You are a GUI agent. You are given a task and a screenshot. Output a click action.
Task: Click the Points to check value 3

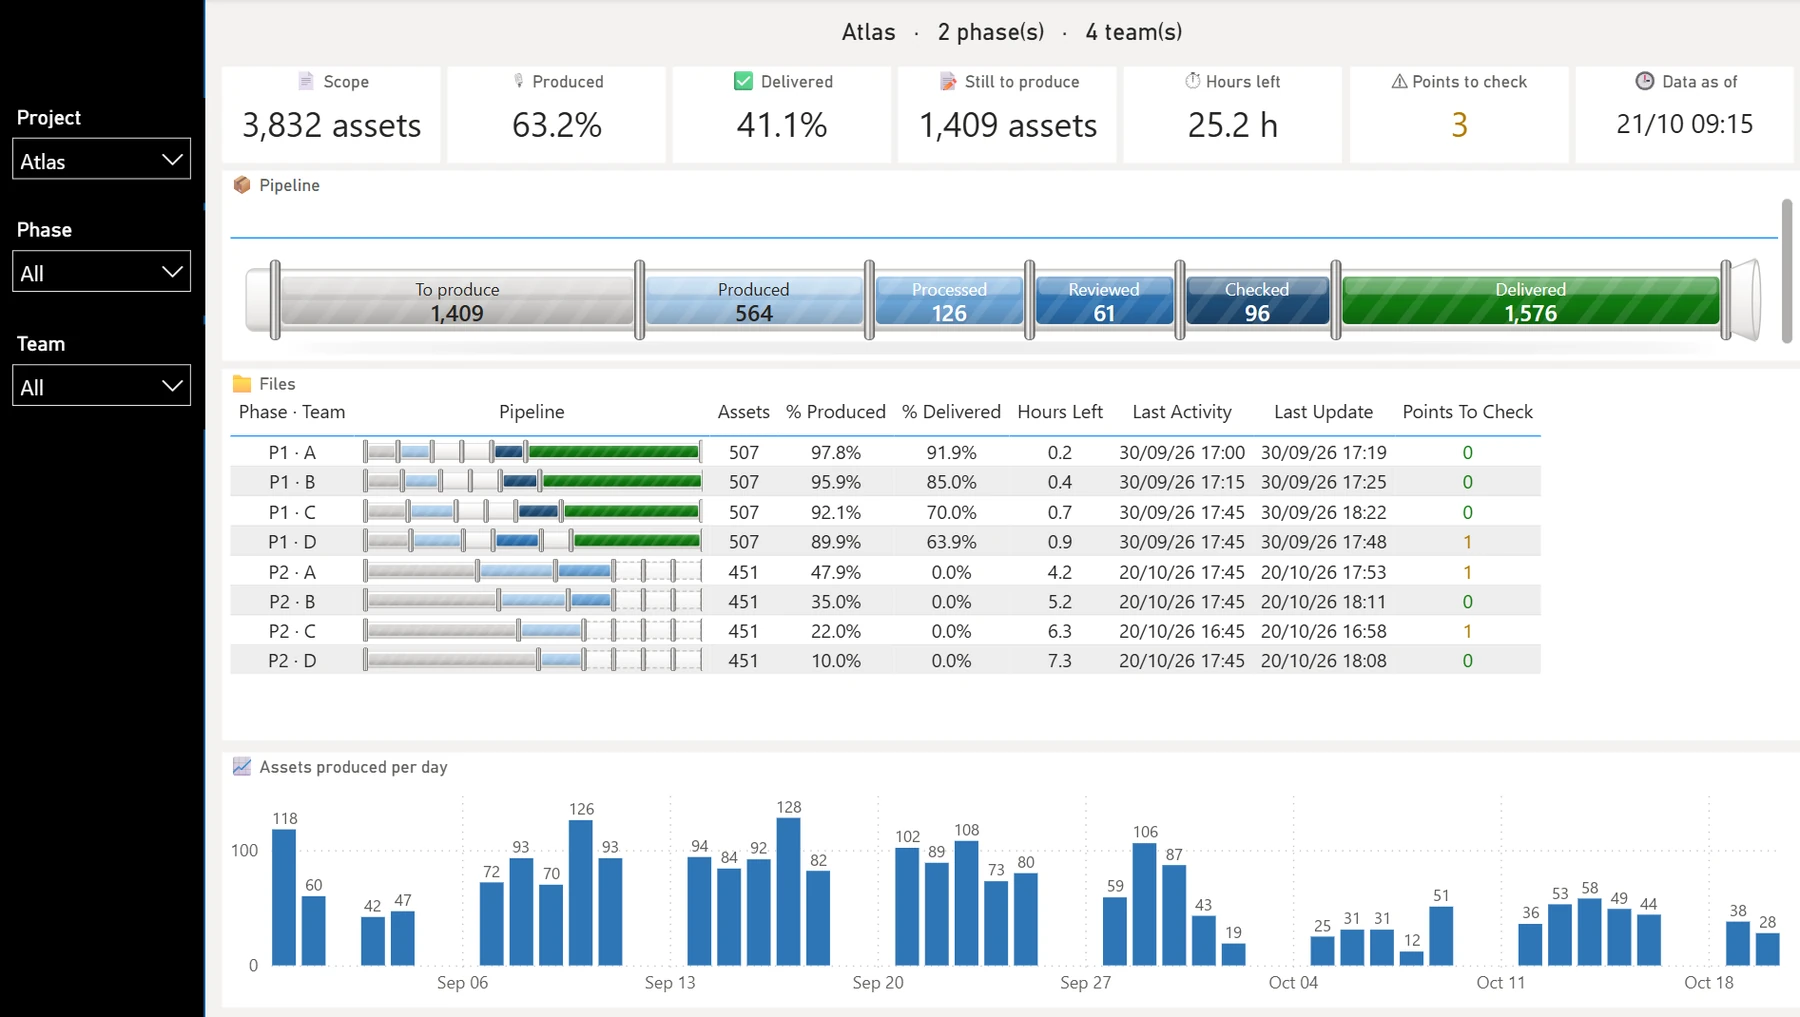(x=1459, y=125)
